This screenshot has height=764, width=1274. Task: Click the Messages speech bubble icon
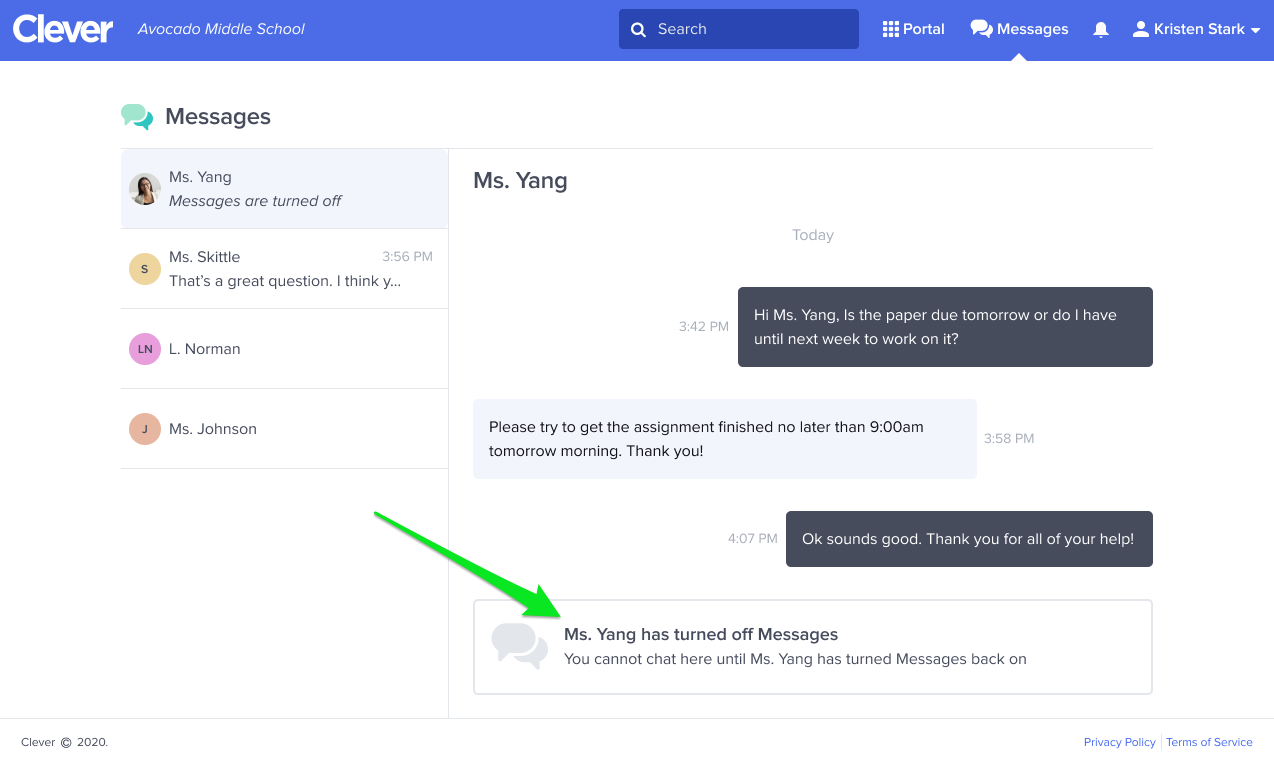981,28
